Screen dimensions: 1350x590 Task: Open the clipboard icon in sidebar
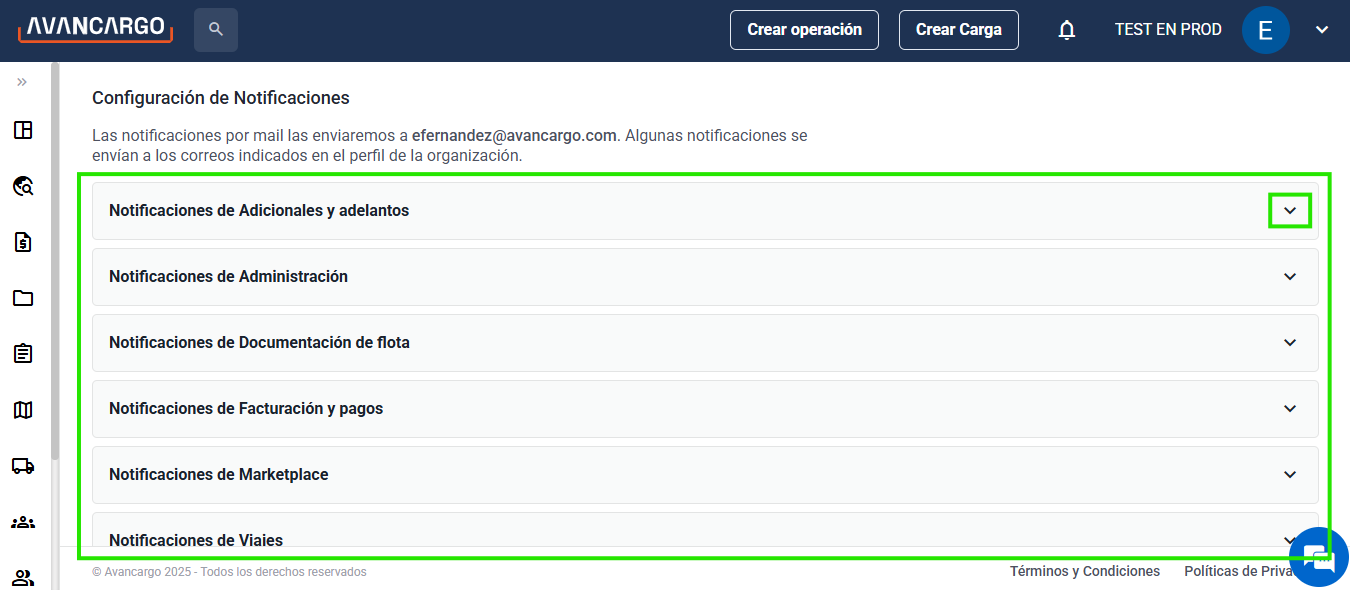point(22,353)
